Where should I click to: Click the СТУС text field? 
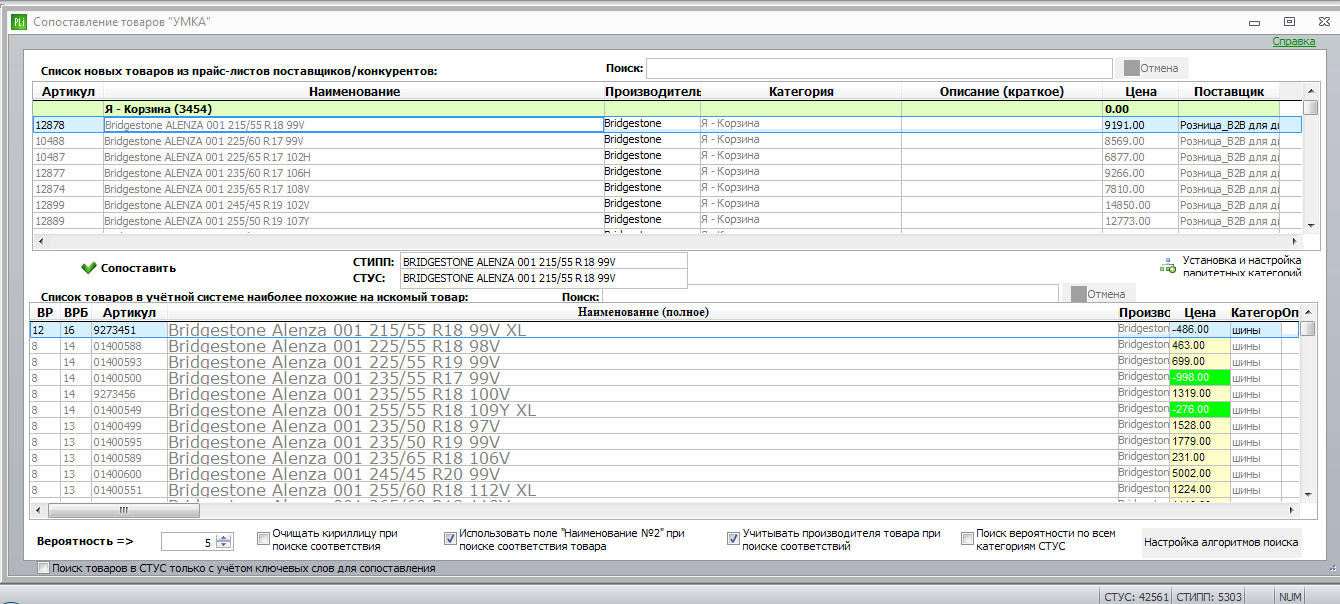click(x=543, y=278)
